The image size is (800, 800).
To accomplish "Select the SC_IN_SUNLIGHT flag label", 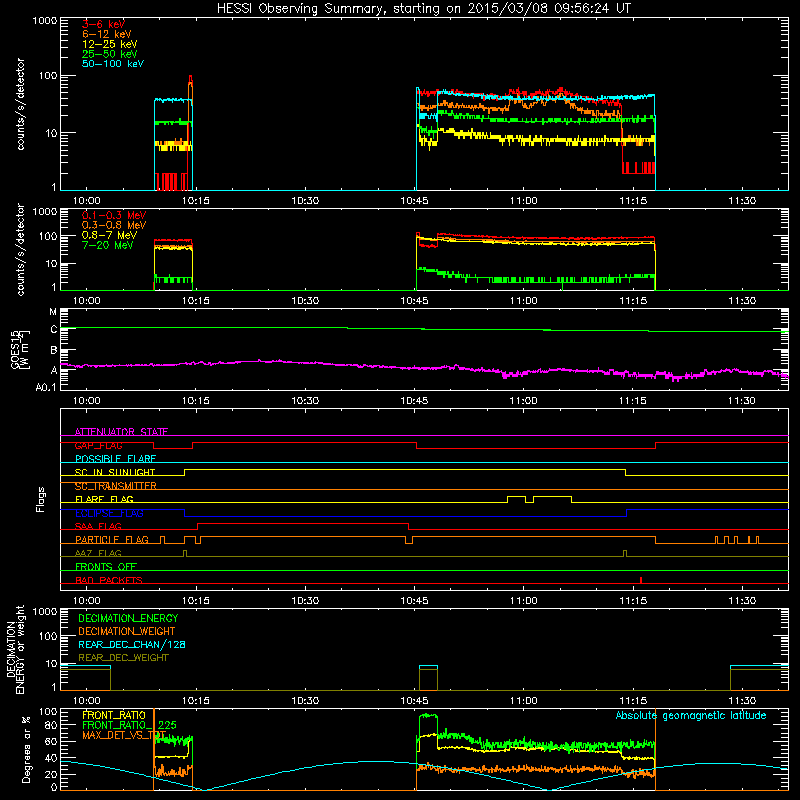I will (x=115, y=472).
